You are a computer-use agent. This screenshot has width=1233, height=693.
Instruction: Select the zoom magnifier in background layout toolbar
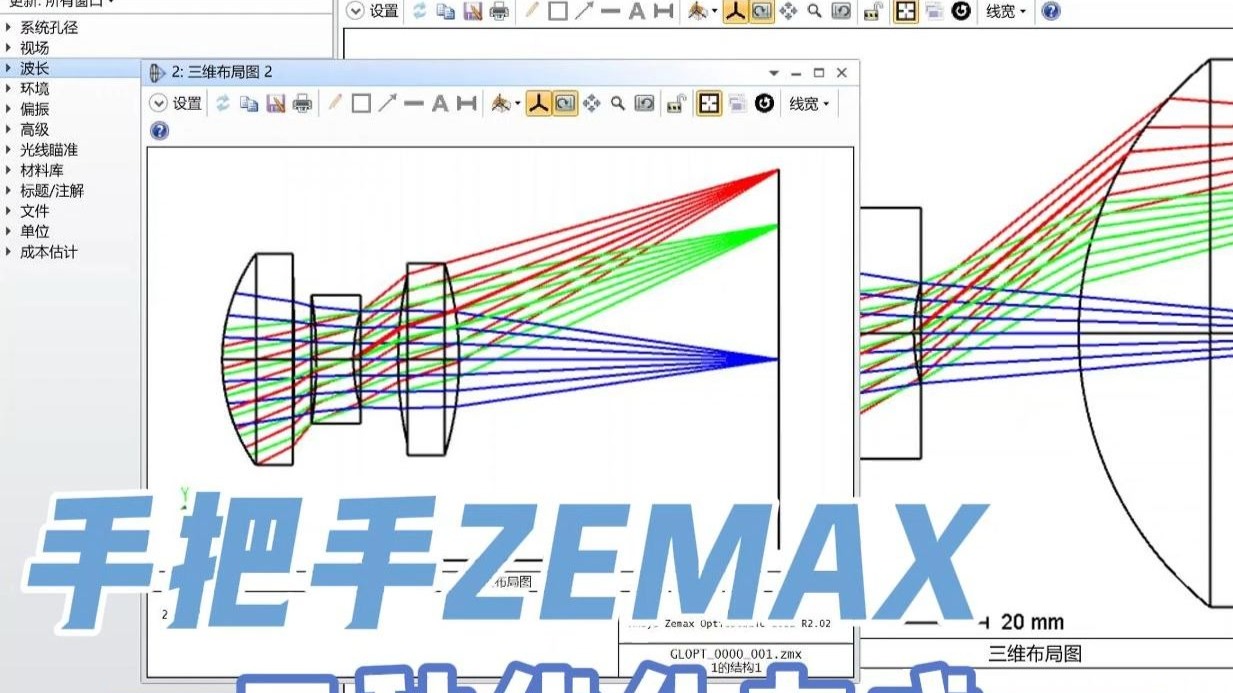pyautogui.click(x=815, y=11)
